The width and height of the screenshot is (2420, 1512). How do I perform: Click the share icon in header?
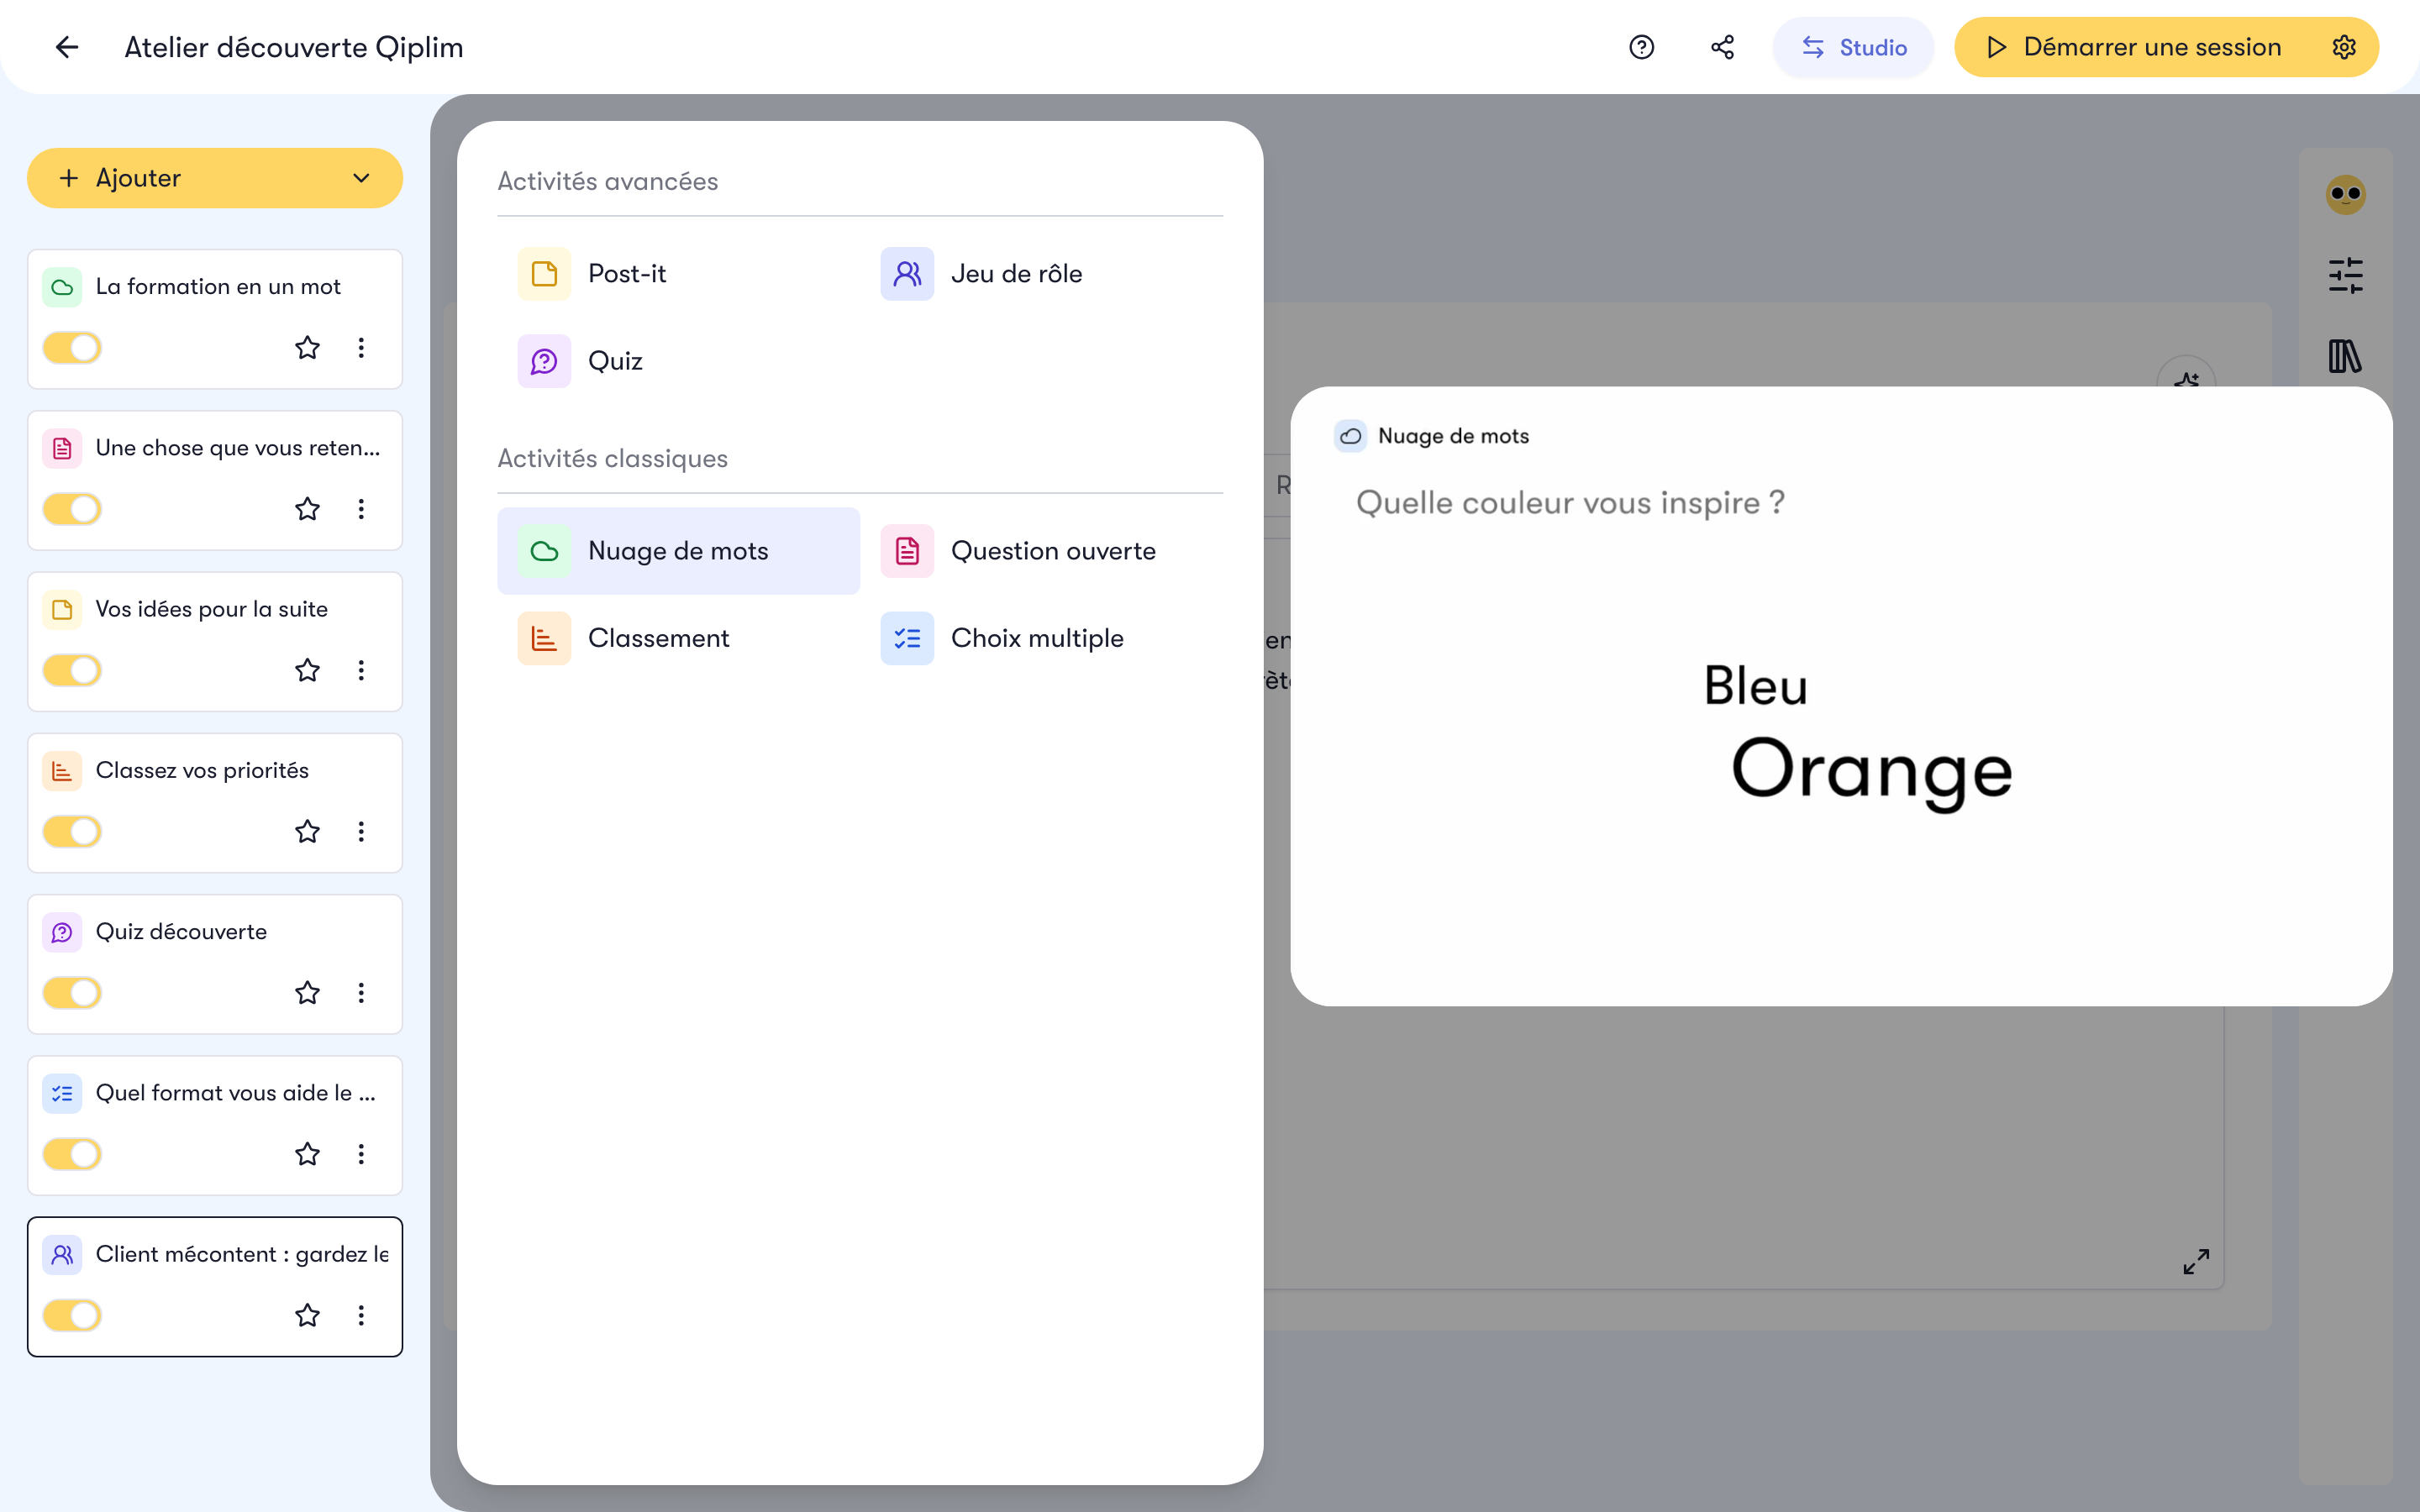tap(1722, 47)
